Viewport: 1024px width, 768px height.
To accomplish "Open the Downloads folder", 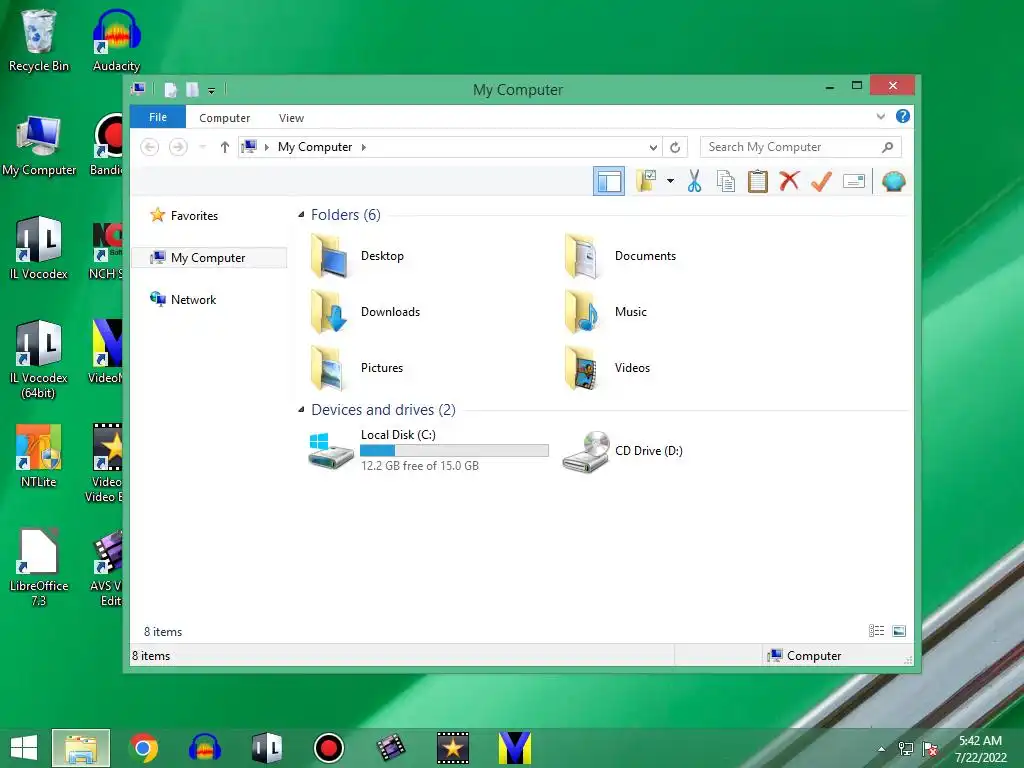I will tap(364, 312).
